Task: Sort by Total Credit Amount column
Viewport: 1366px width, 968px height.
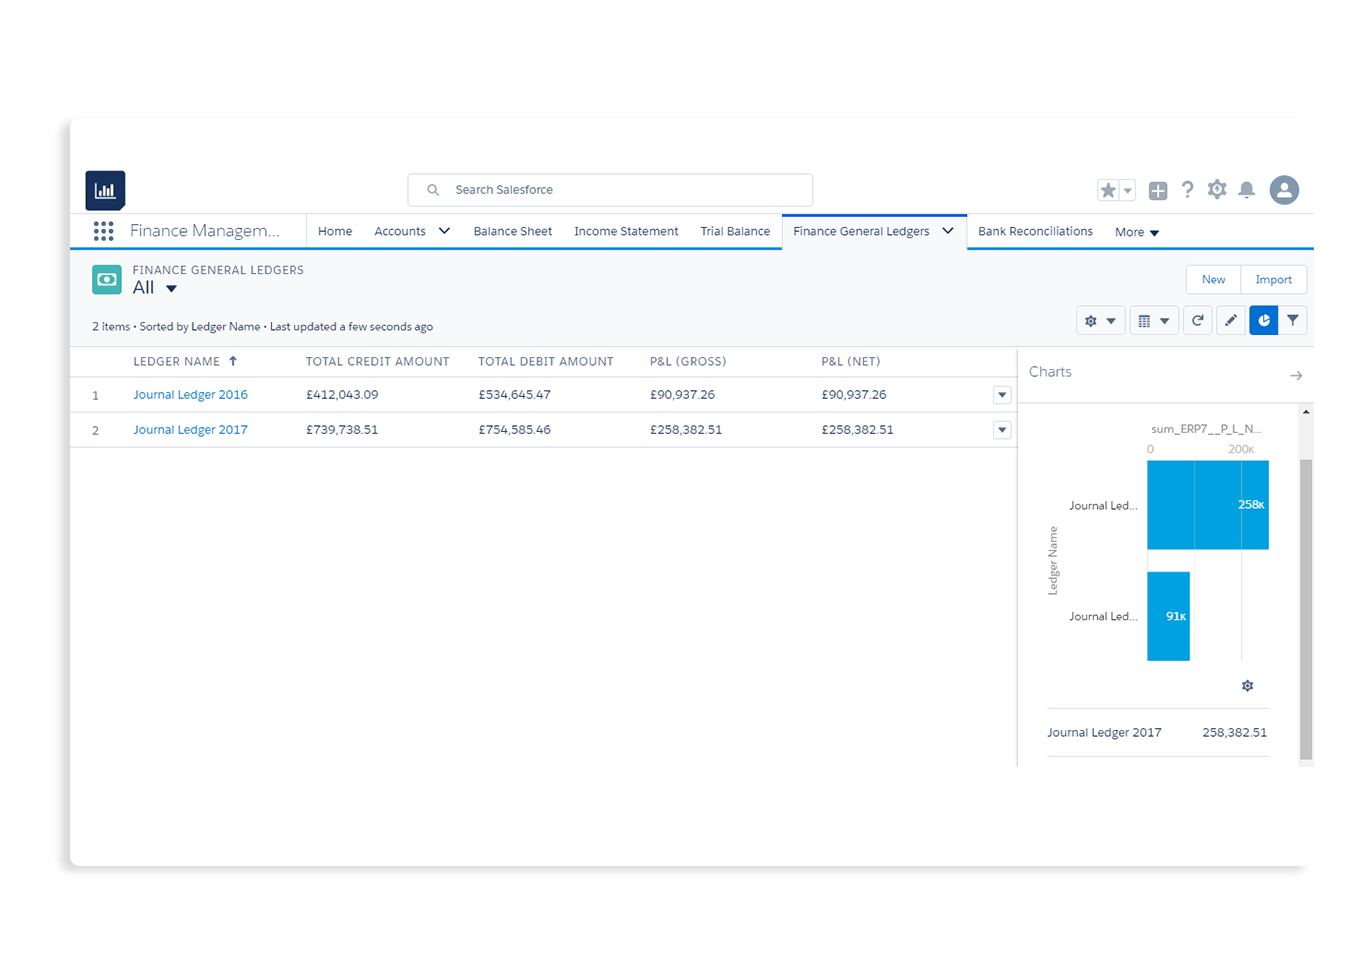Action: (377, 361)
